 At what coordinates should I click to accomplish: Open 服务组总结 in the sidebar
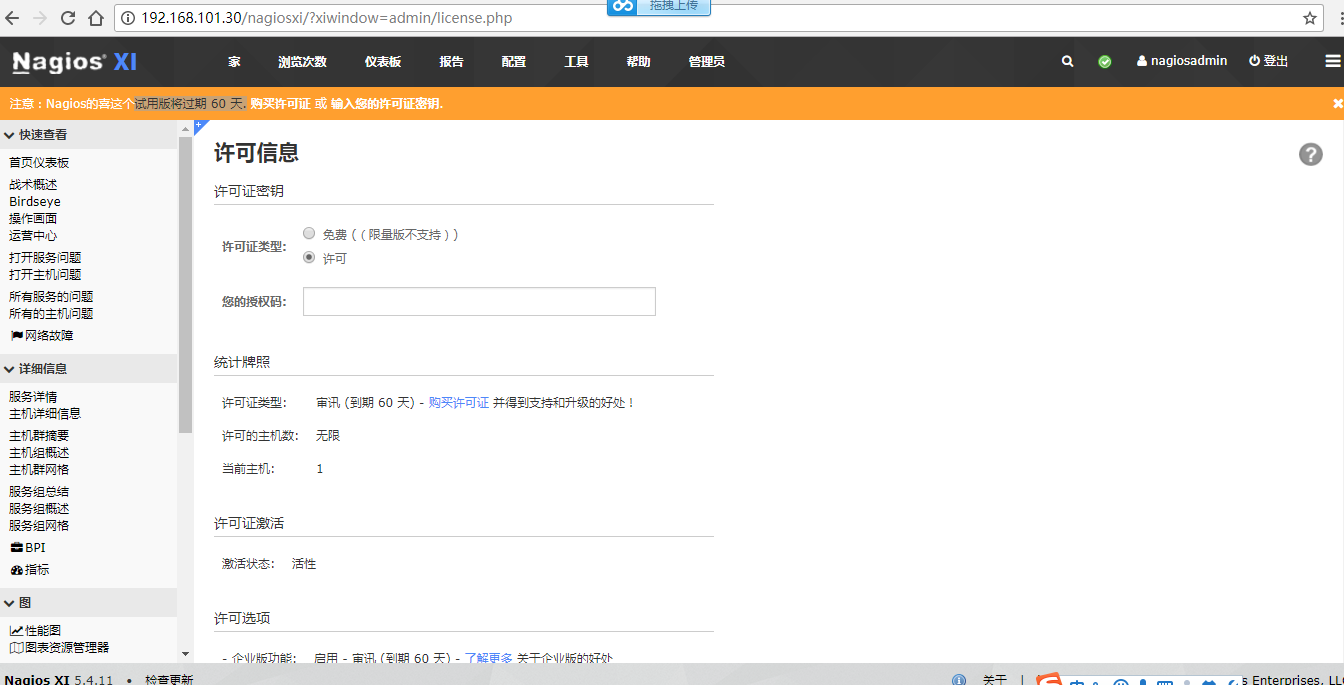tap(39, 492)
